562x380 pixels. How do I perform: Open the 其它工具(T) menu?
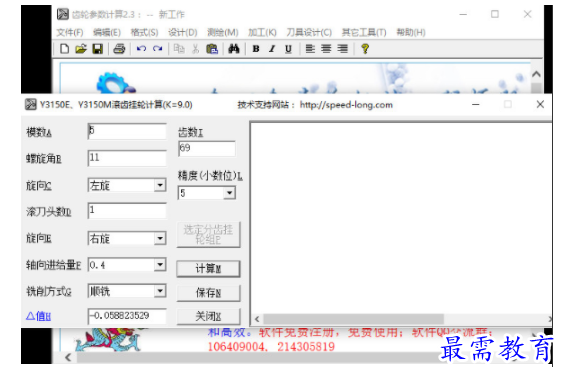[364, 32]
